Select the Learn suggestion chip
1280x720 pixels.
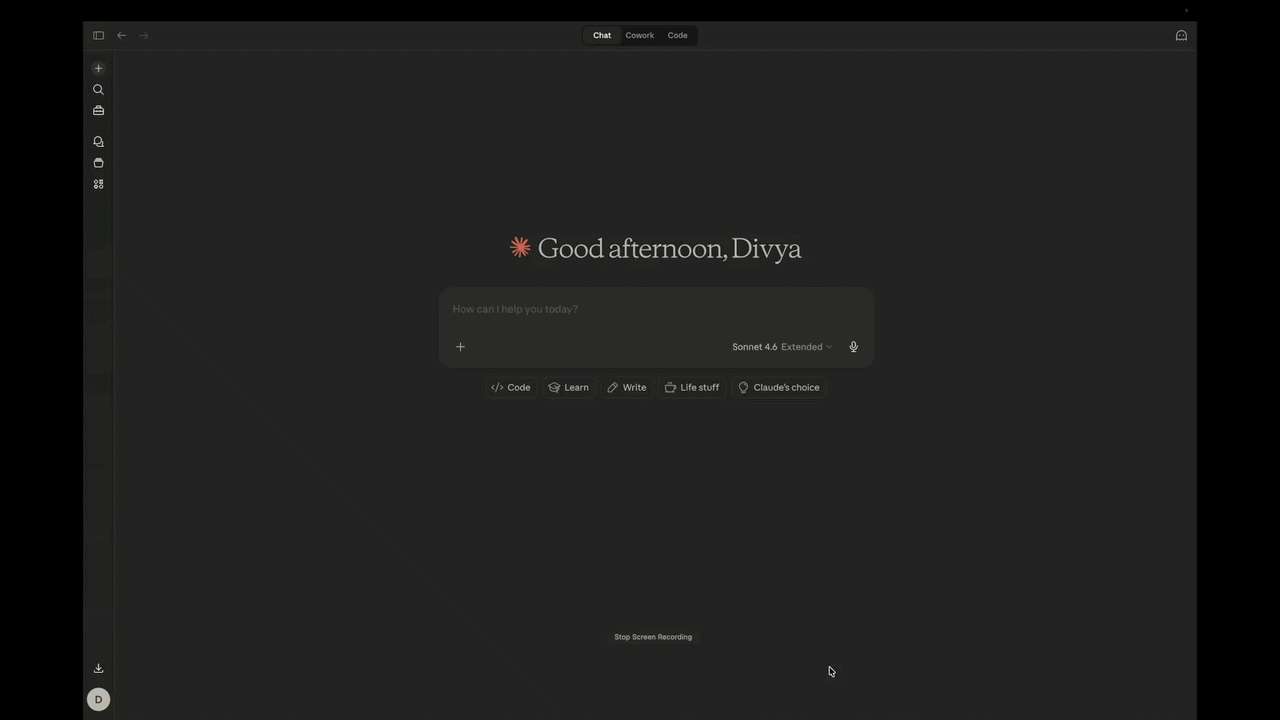tap(568, 387)
